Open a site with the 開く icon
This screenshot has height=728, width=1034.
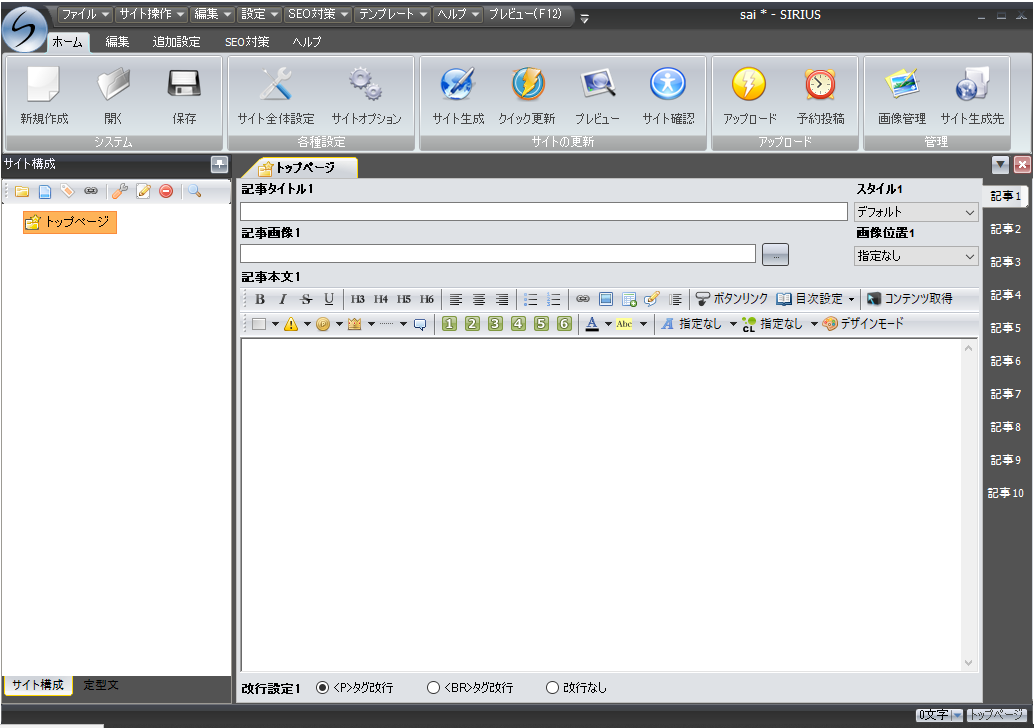pos(113,84)
